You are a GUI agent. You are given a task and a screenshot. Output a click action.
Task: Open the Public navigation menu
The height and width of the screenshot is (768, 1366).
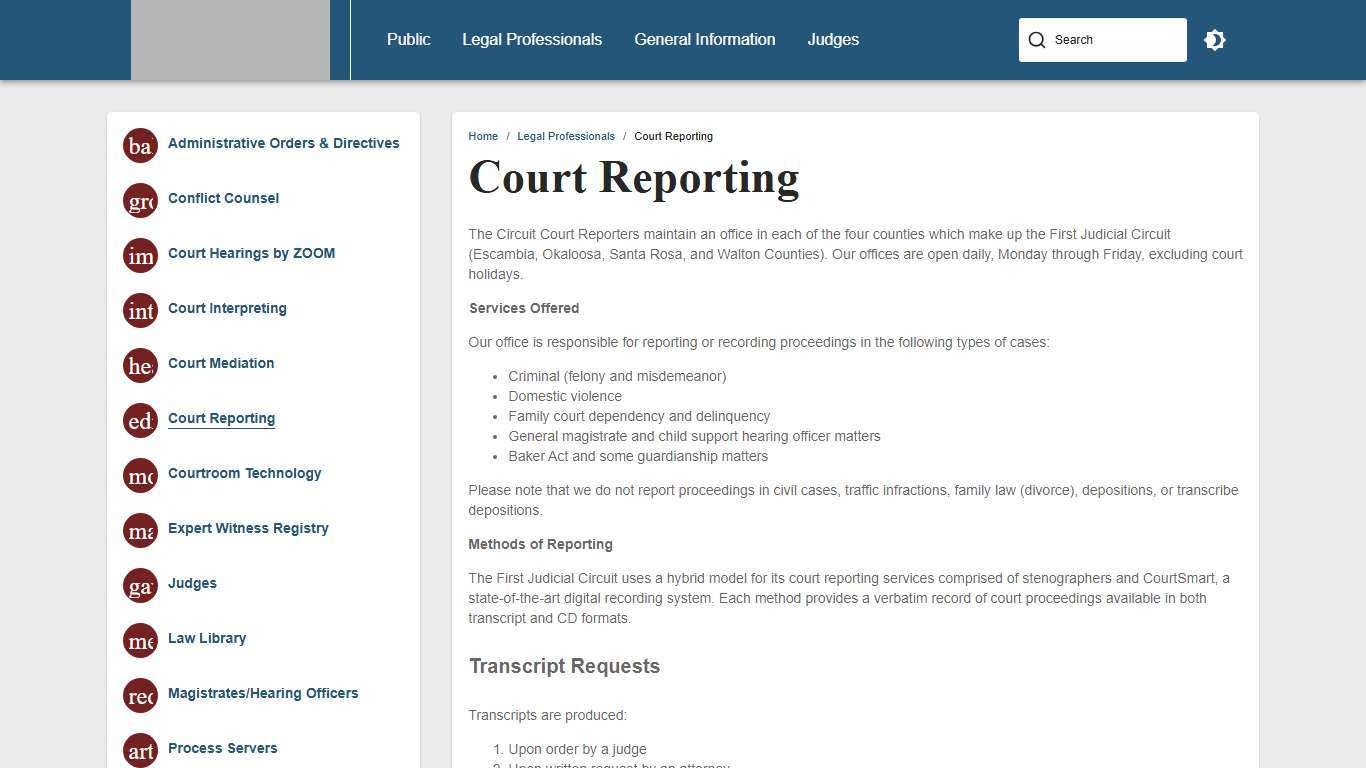pos(408,39)
